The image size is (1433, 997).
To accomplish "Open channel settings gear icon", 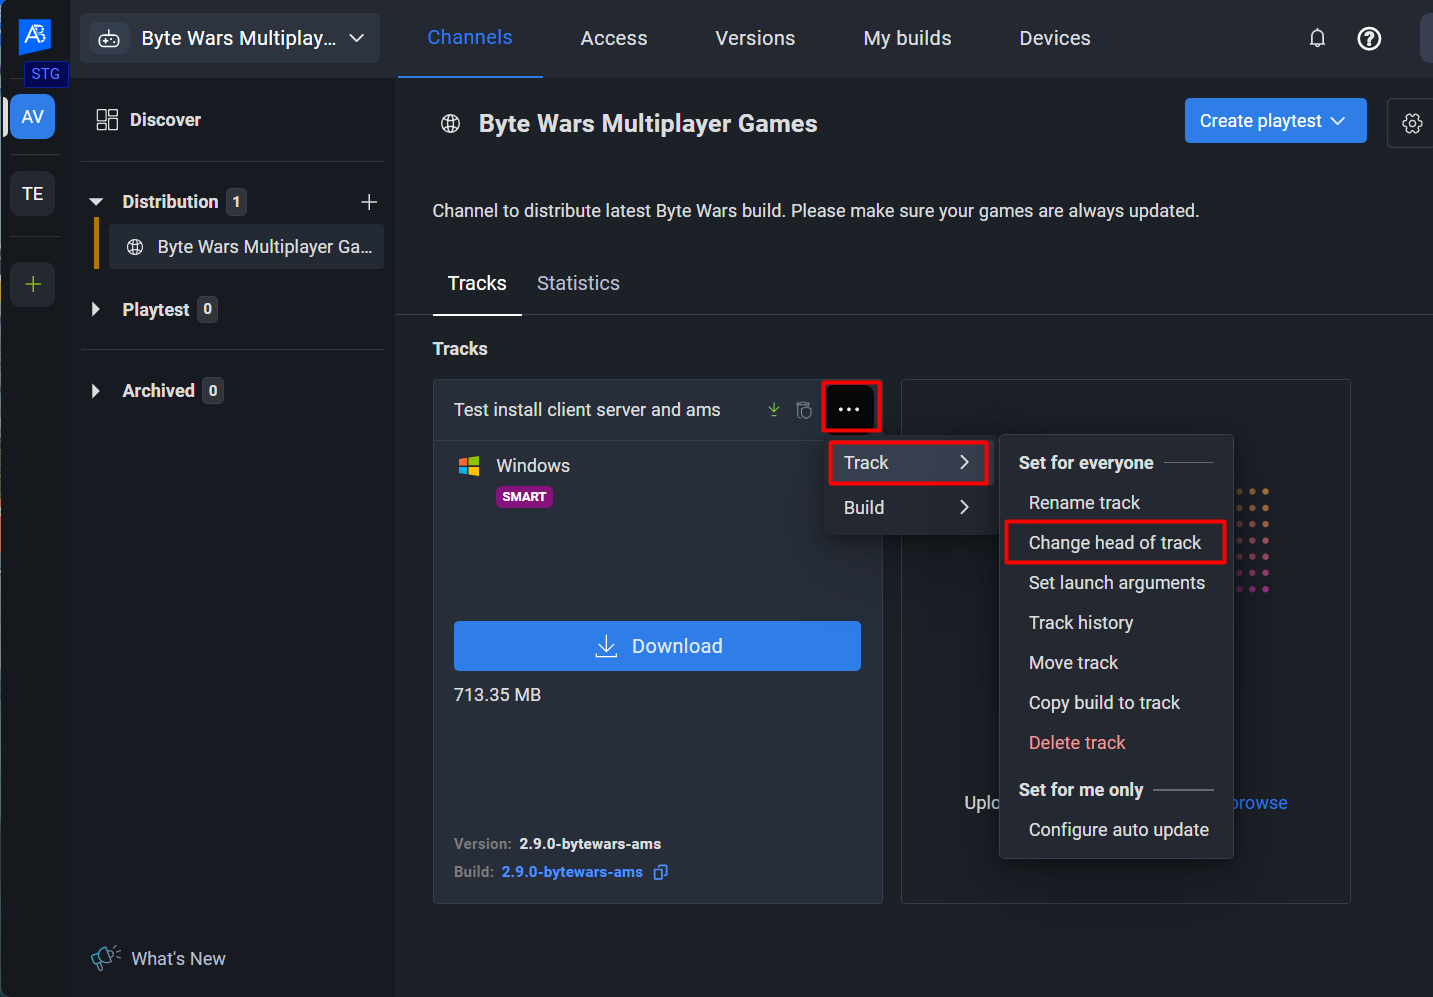I will click(1412, 123).
